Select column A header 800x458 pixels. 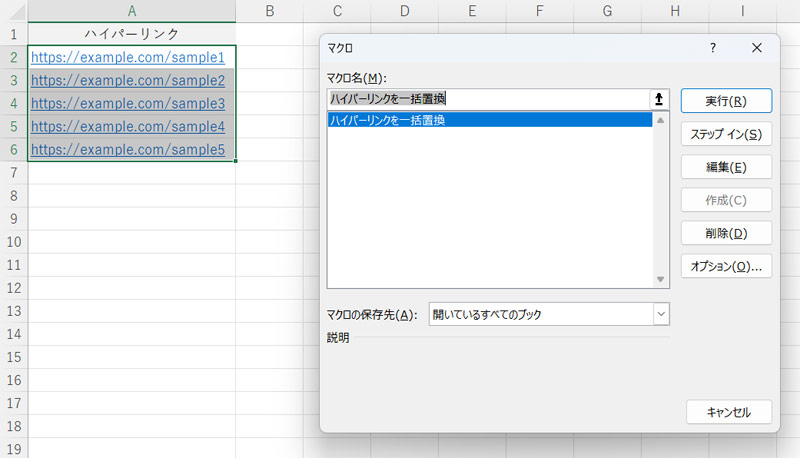[132, 11]
